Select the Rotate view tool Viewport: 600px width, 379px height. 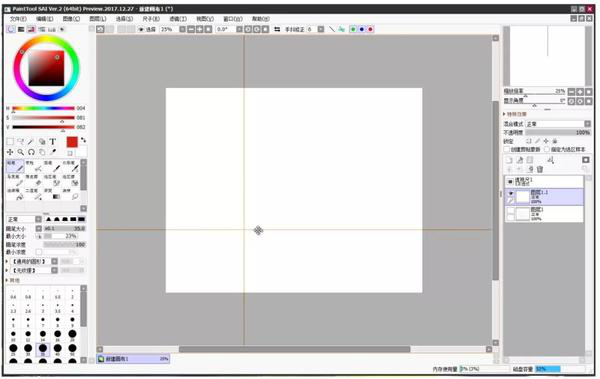31,152
